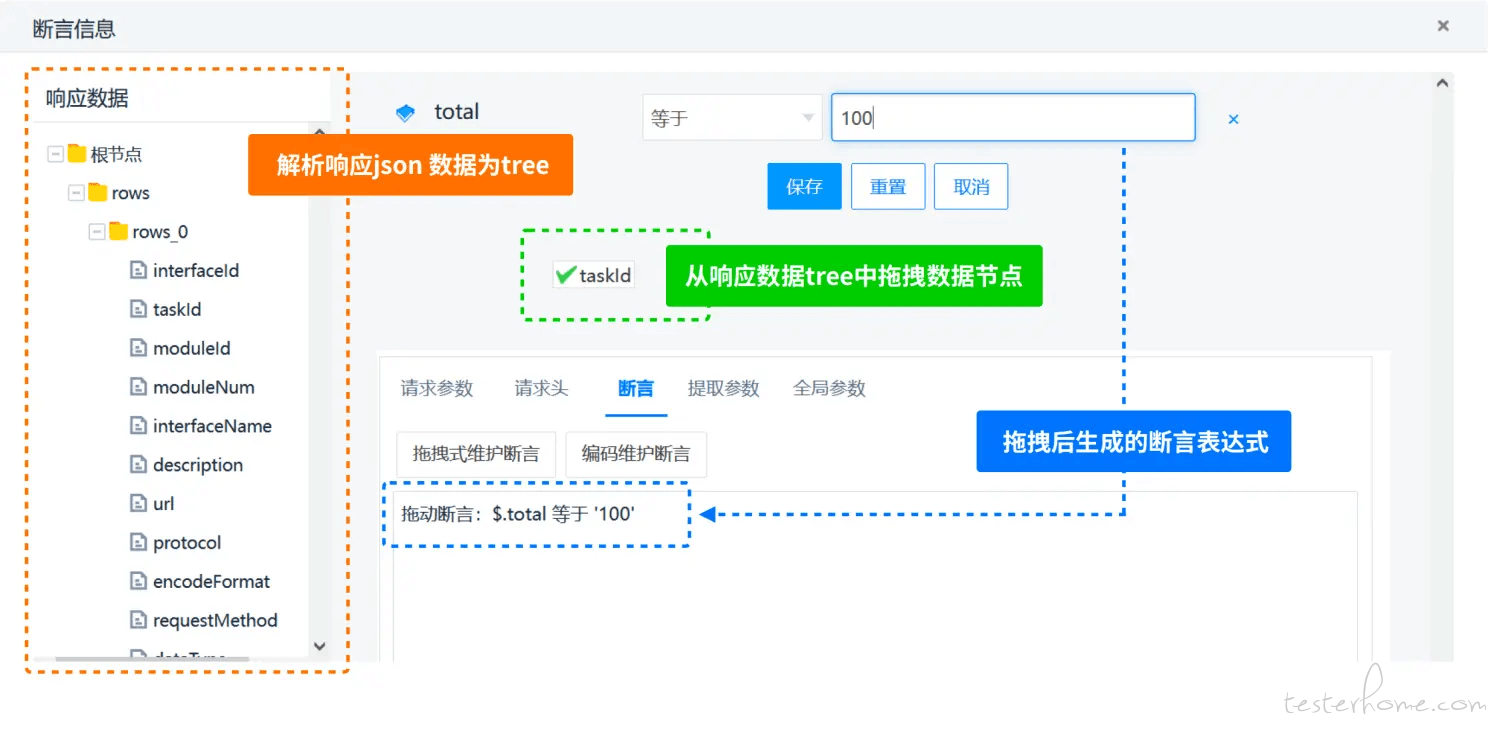Screen dimensions: 1488x734
Task: Click the moduleNum file icon
Action: 139,387
